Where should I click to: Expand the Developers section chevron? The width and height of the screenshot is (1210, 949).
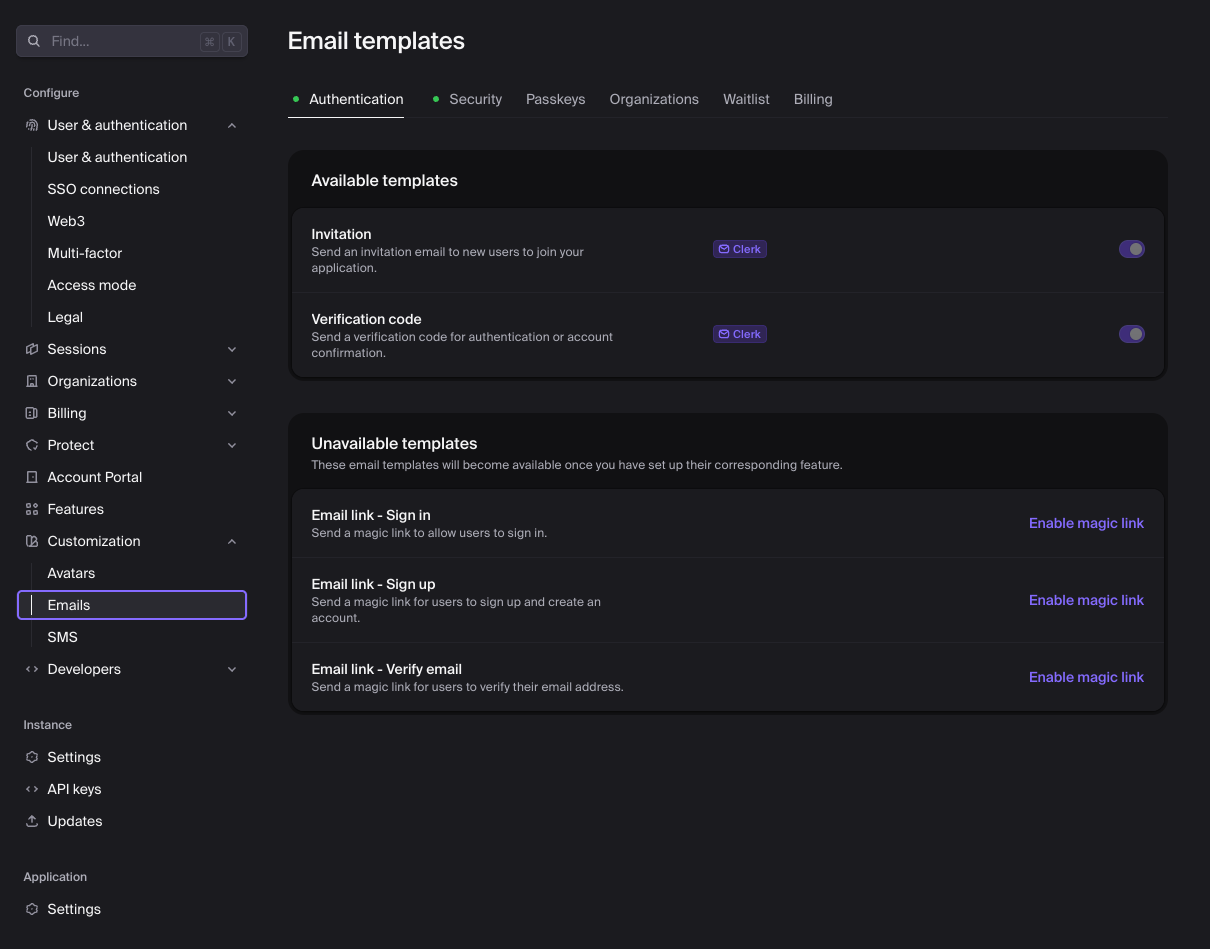(x=232, y=669)
